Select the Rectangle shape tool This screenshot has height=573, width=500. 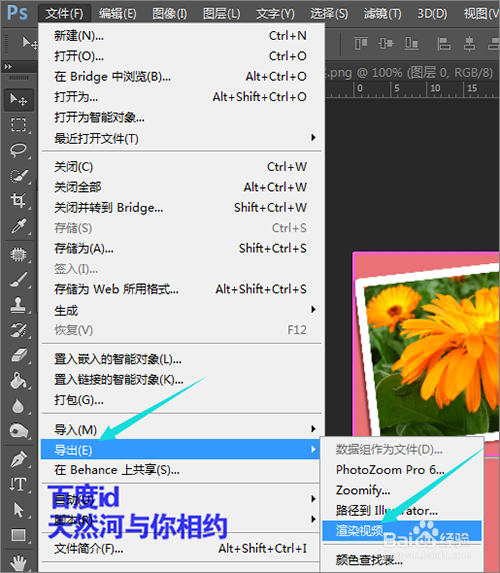pyautogui.click(x=18, y=535)
